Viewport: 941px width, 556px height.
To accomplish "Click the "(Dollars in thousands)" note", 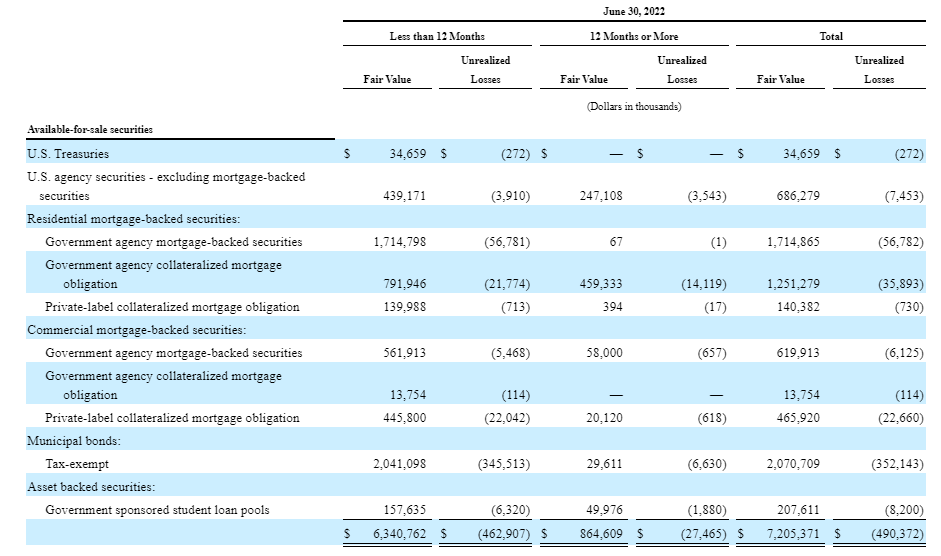I will point(634,107).
